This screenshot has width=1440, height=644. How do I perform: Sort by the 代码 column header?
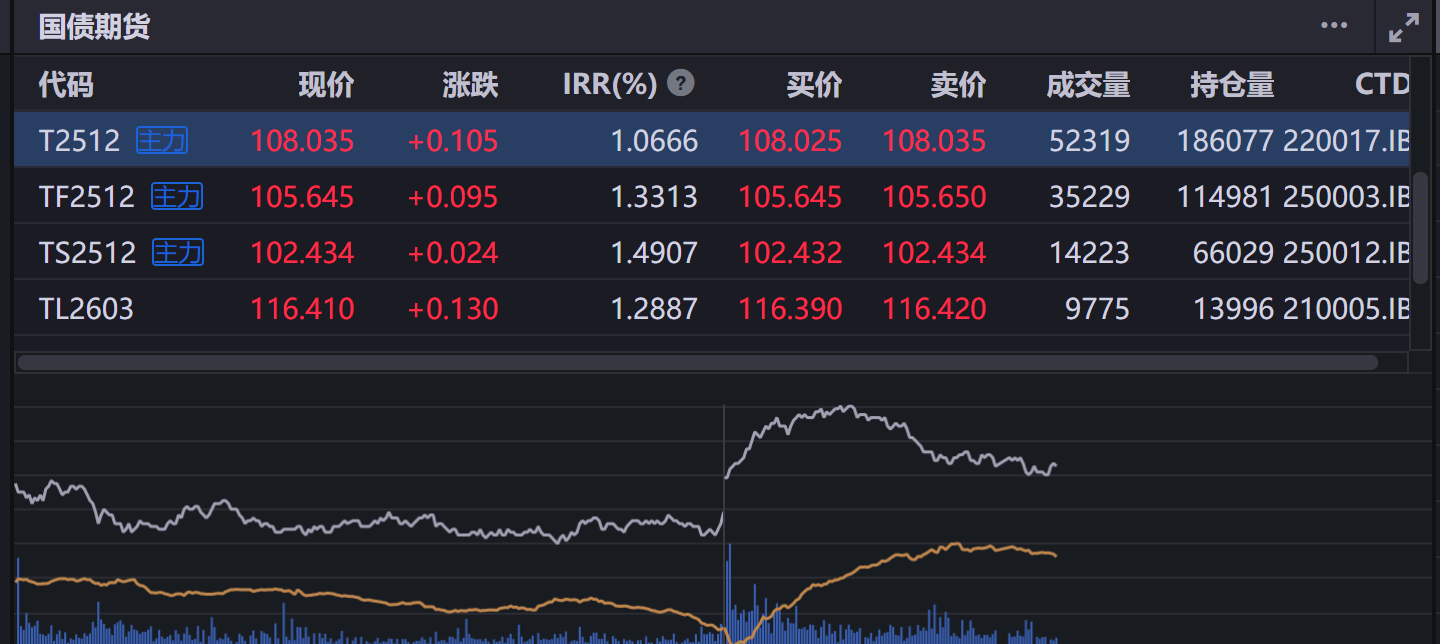pos(66,85)
